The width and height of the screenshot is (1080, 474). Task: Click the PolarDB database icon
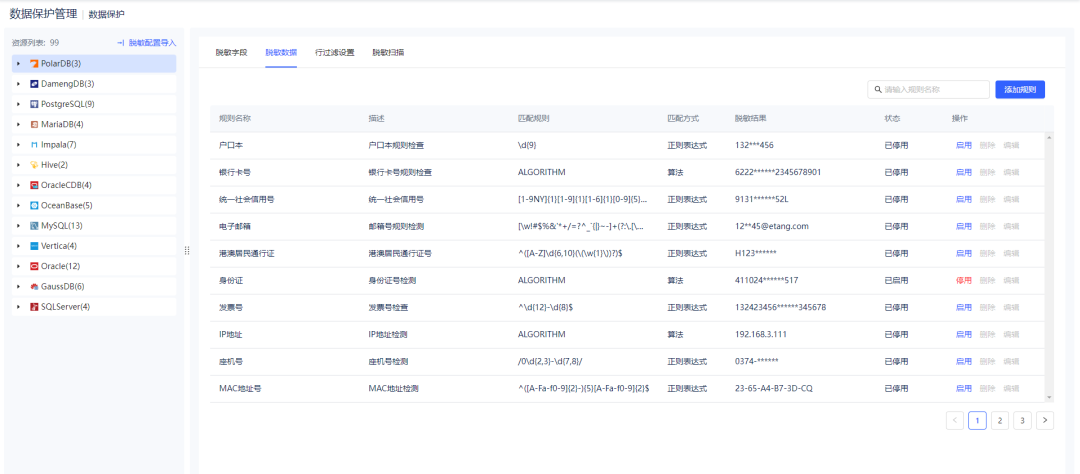[x=34, y=64]
